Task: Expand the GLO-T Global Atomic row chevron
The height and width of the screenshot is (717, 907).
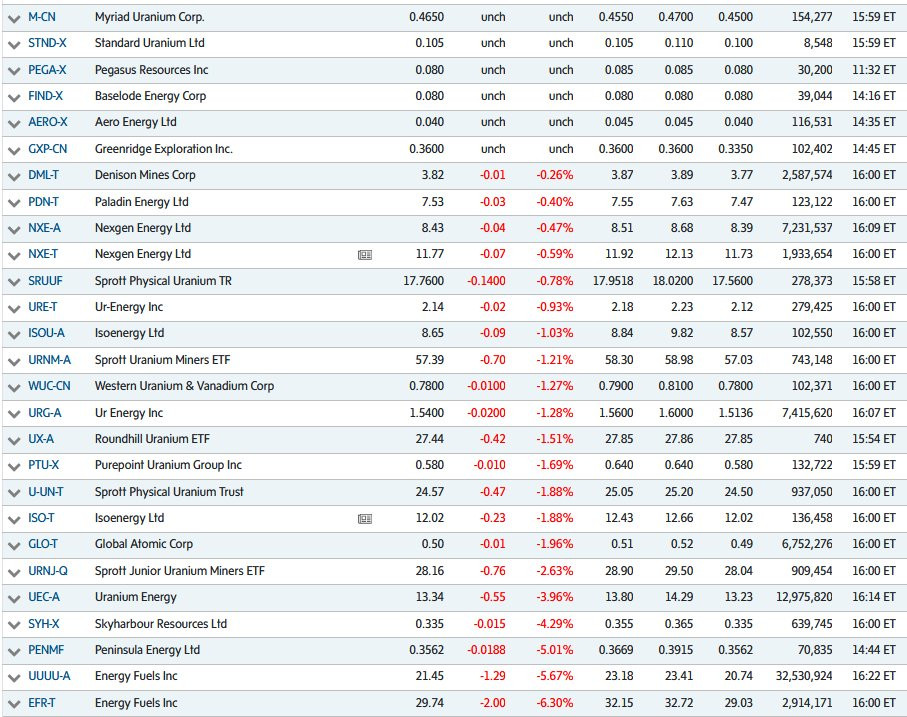Action: [14, 546]
